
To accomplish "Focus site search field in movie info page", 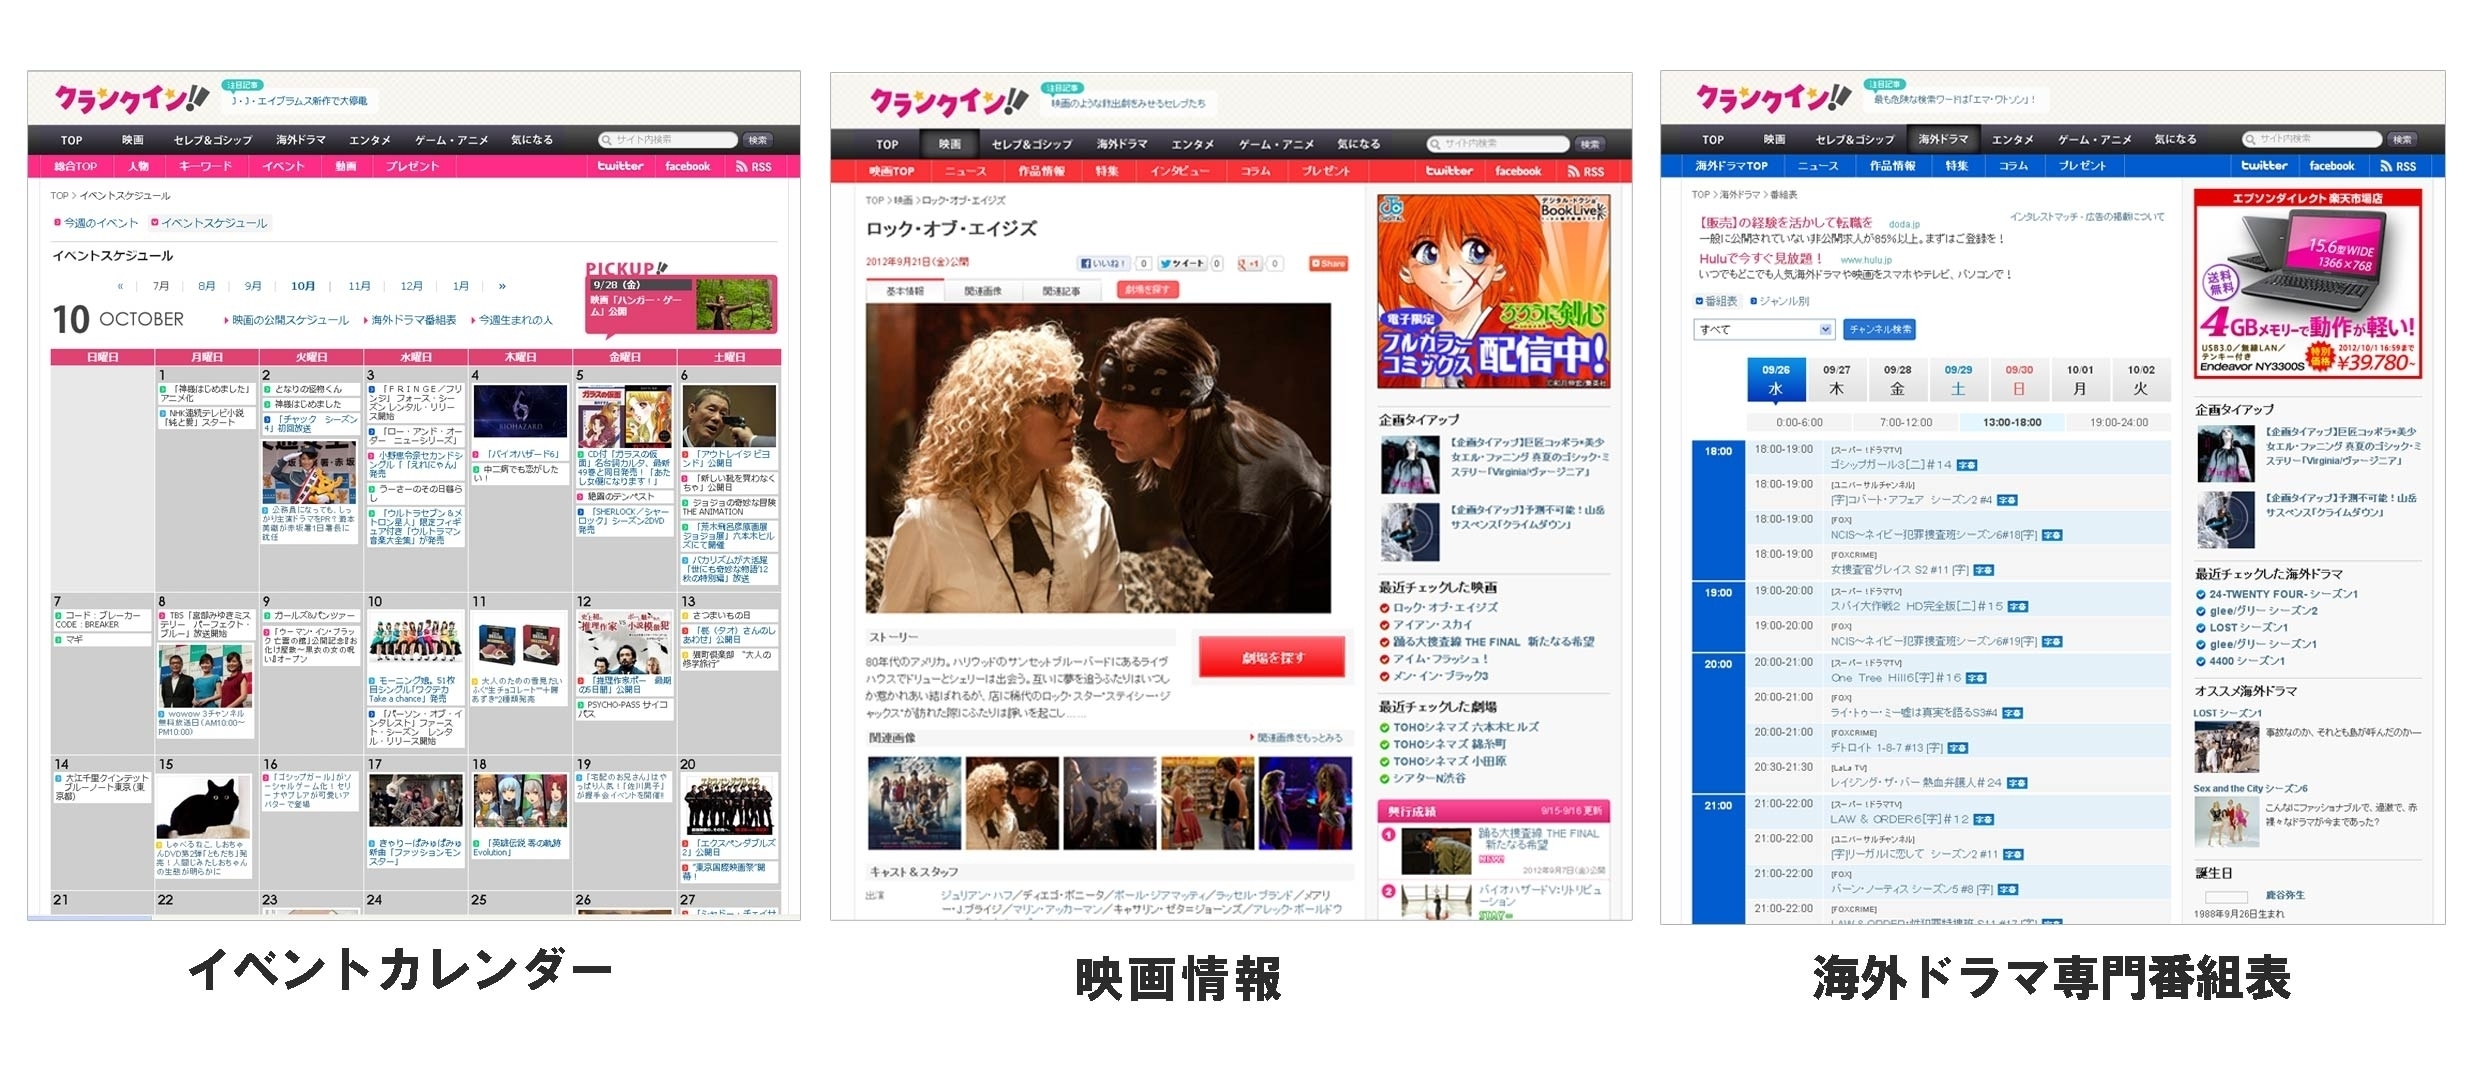I will (x=1497, y=144).
